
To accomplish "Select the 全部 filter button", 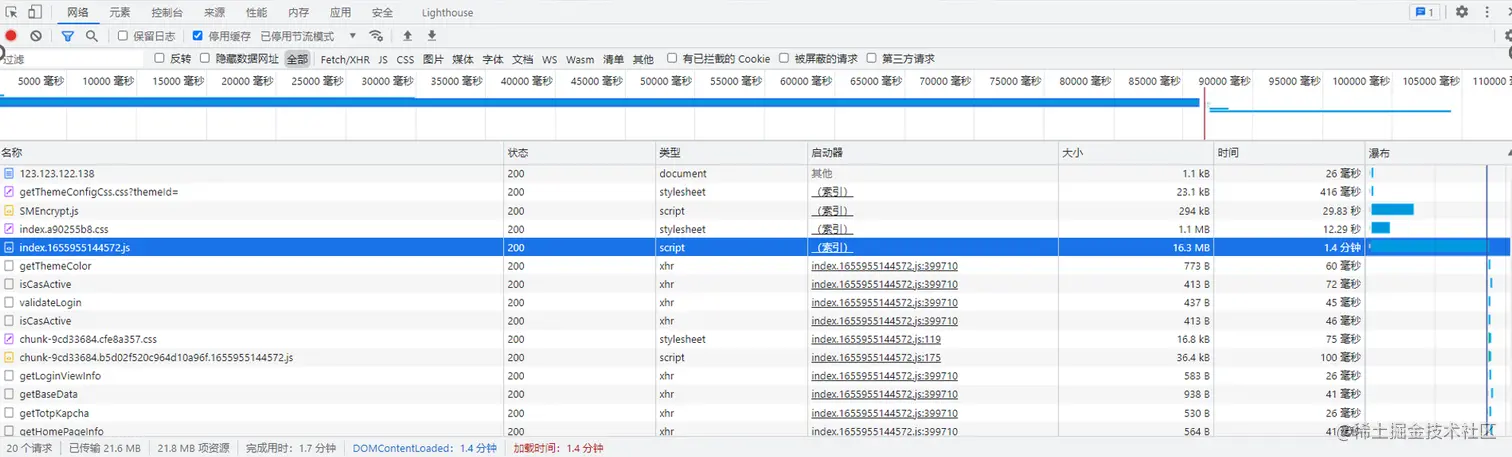I will 298,59.
